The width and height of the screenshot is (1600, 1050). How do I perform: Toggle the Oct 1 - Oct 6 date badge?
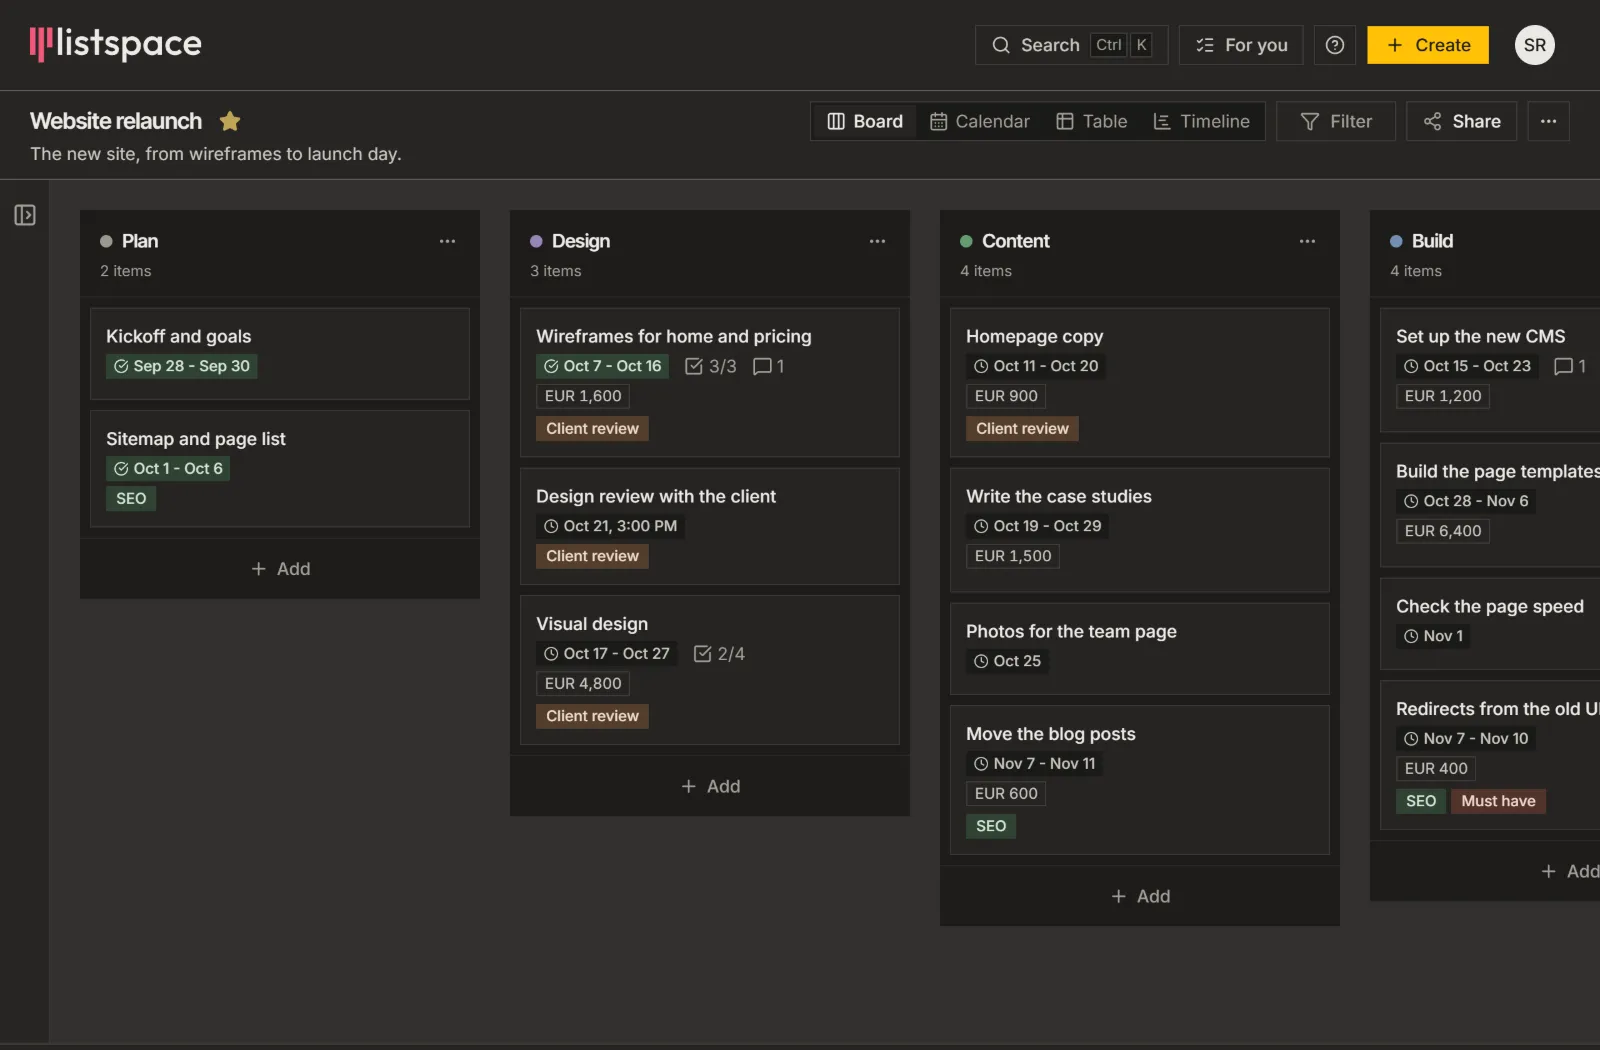point(168,469)
